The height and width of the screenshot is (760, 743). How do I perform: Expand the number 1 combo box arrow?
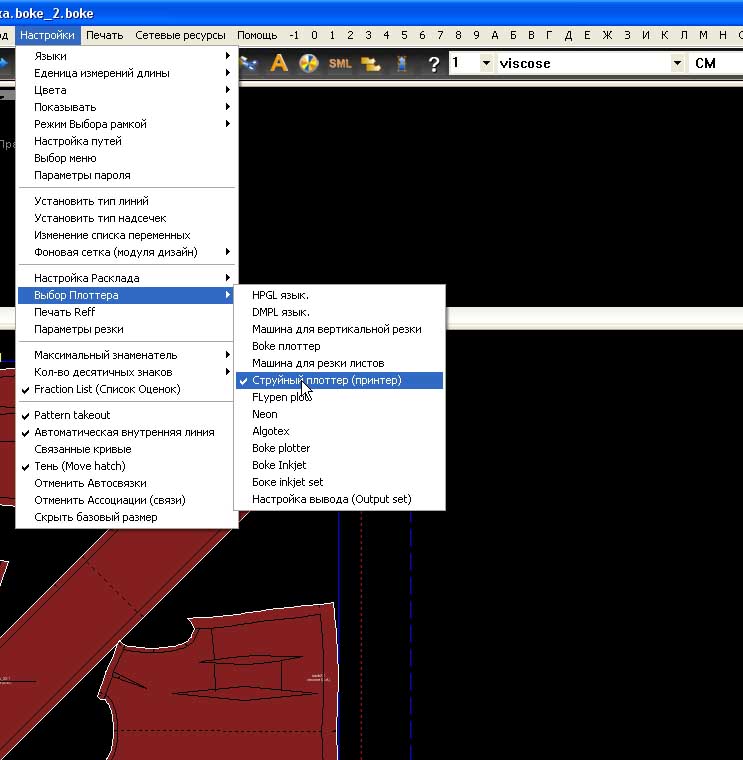(x=486, y=63)
